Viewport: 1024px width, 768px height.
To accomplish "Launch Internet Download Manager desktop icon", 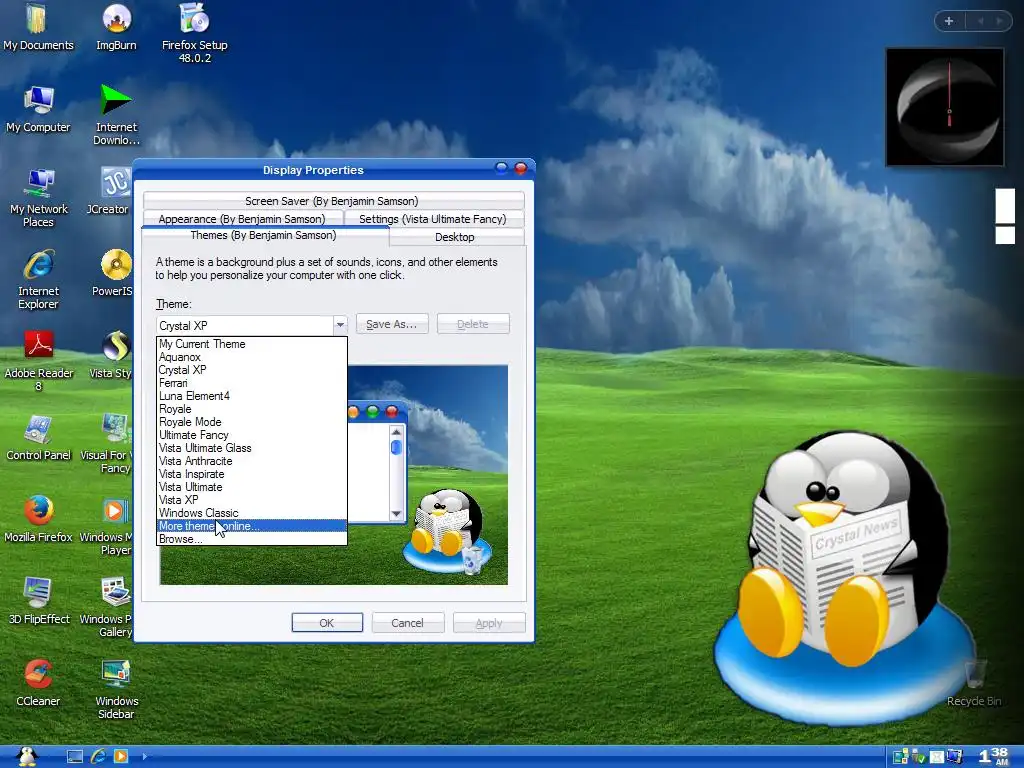I will tap(116, 114).
